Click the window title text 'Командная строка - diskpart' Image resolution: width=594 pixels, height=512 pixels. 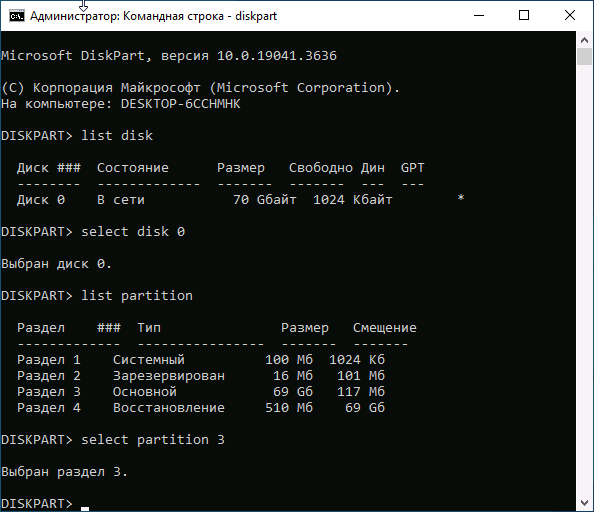200,16
